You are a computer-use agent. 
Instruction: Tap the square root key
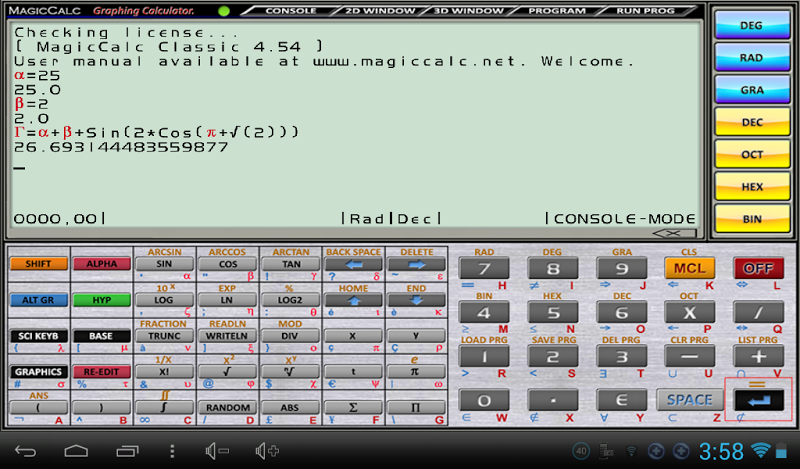[228, 372]
